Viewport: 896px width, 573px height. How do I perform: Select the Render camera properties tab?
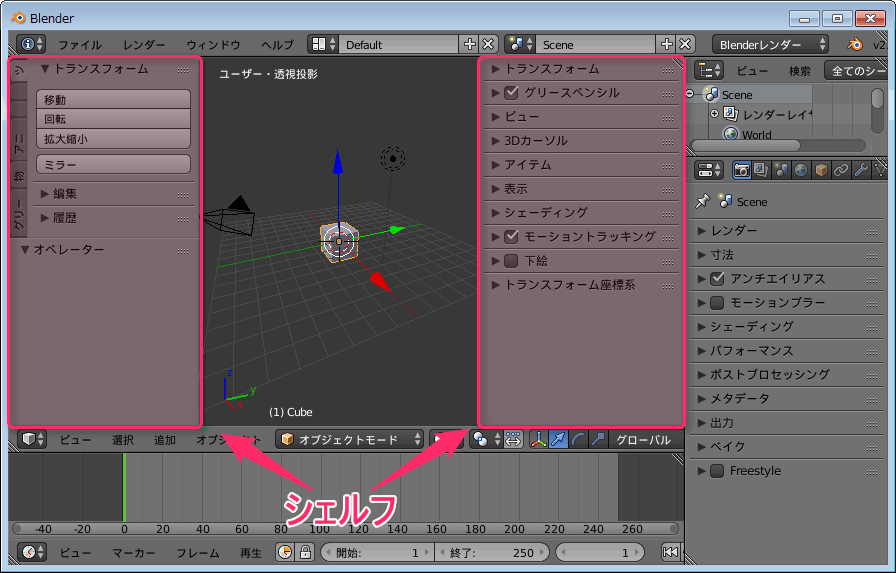(x=742, y=170)
